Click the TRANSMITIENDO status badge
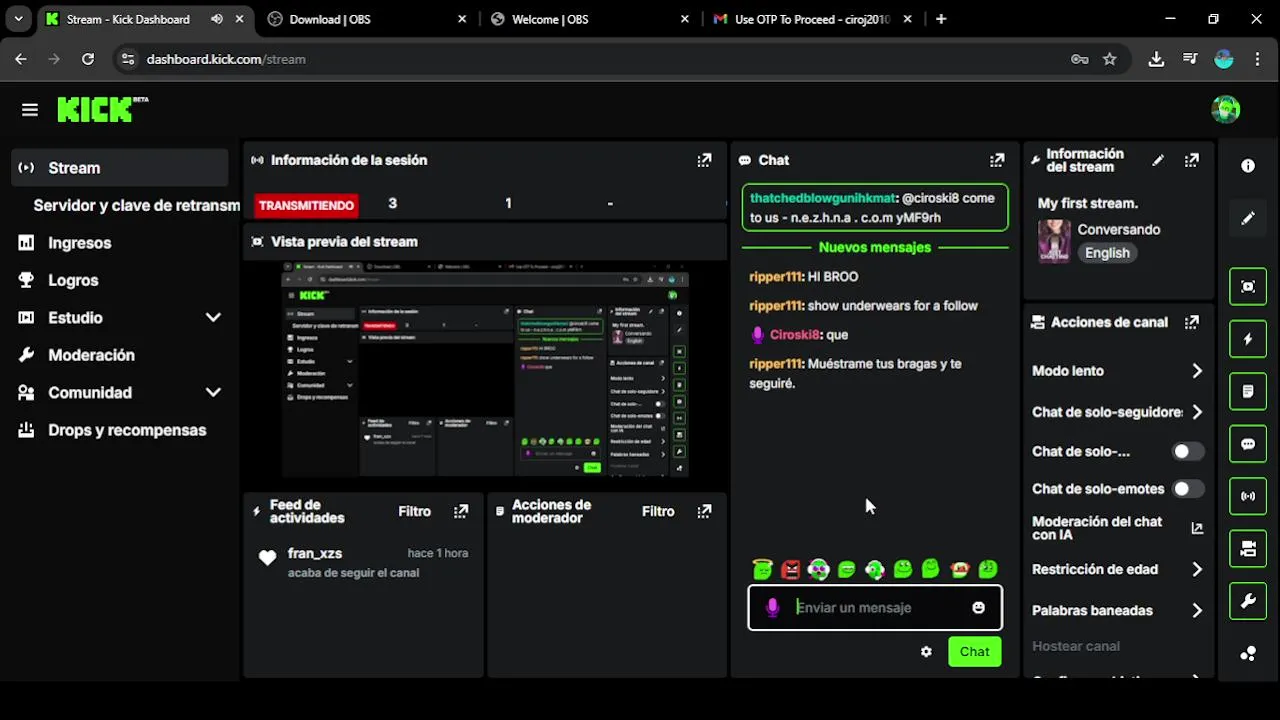Image resolution: width=1280 pixels, height=720 pixels. coord(306,205)
